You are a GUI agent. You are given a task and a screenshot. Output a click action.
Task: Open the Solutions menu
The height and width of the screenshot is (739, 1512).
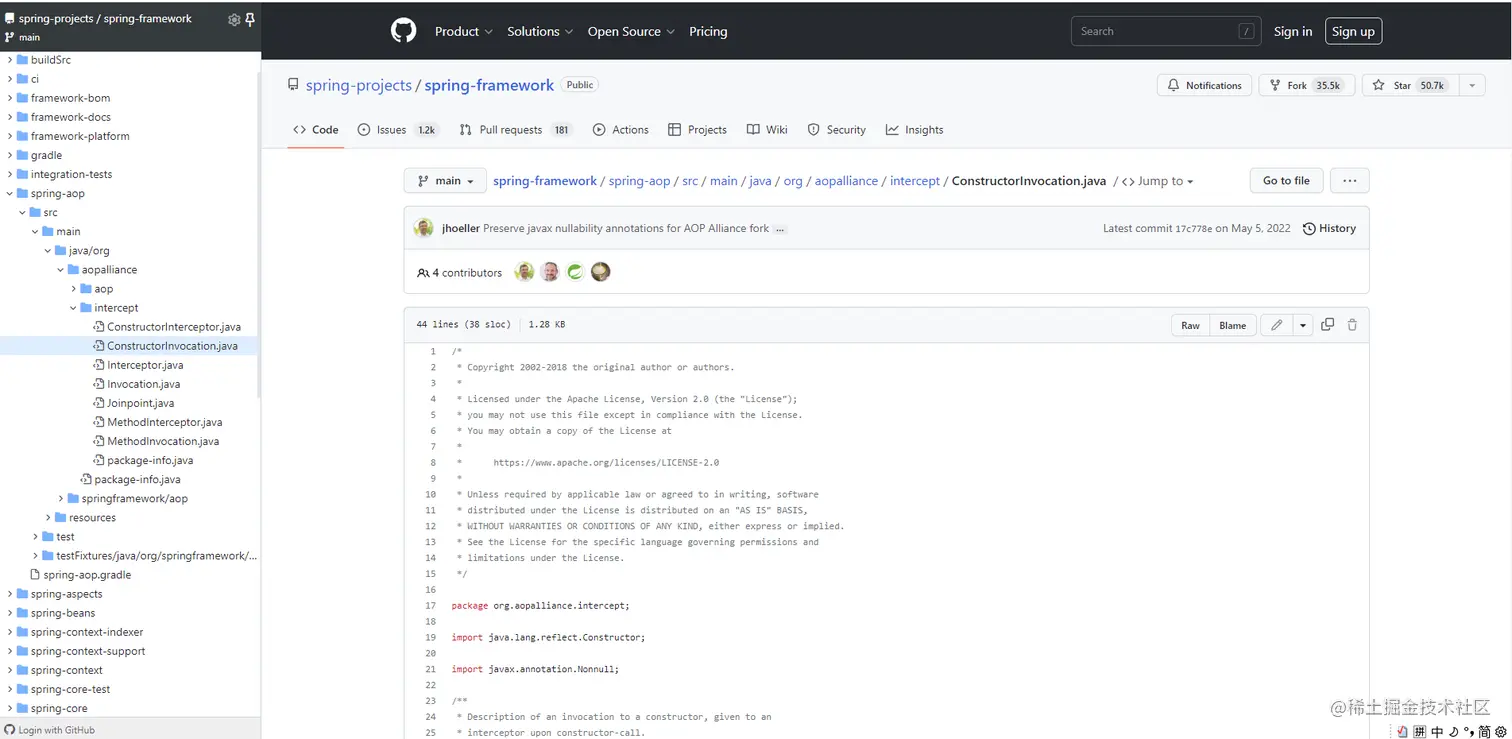coord(540,32)
